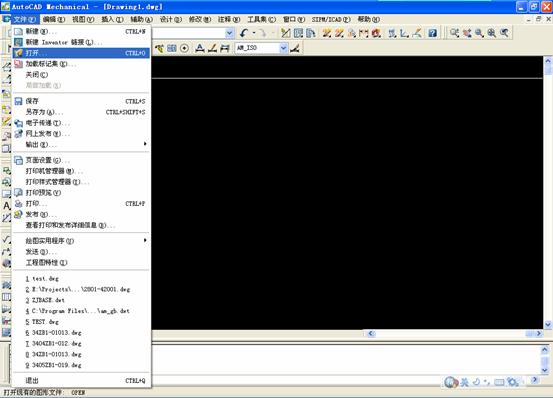553x398 pixels.
Task: Click the horizontal scrollbar right arrow
Action: [x=539, y=333]
